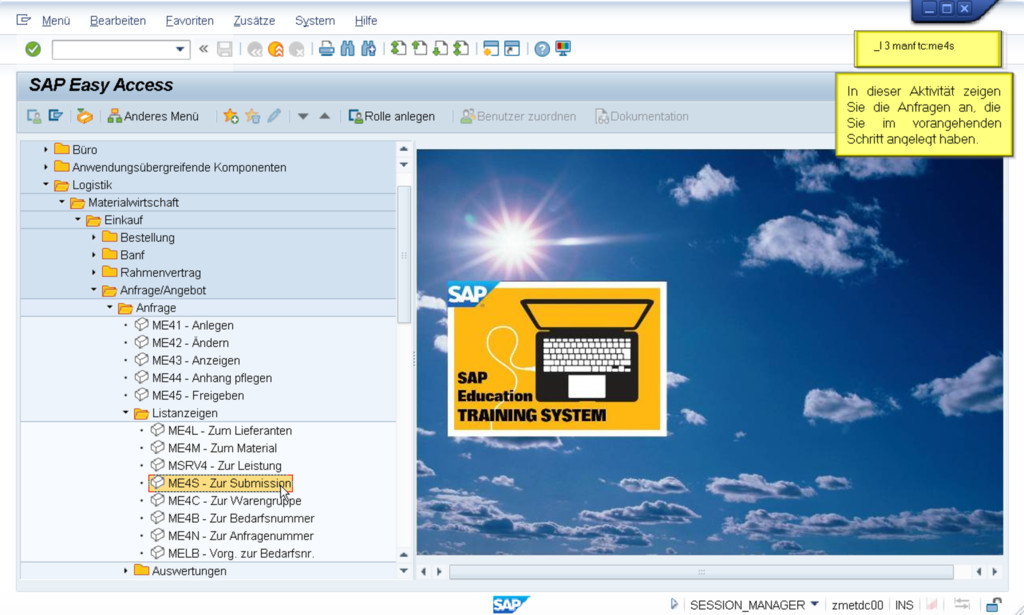Click the Rolle anlegen button
This screenshot has height=615, width=1024.
pos(391,116)
